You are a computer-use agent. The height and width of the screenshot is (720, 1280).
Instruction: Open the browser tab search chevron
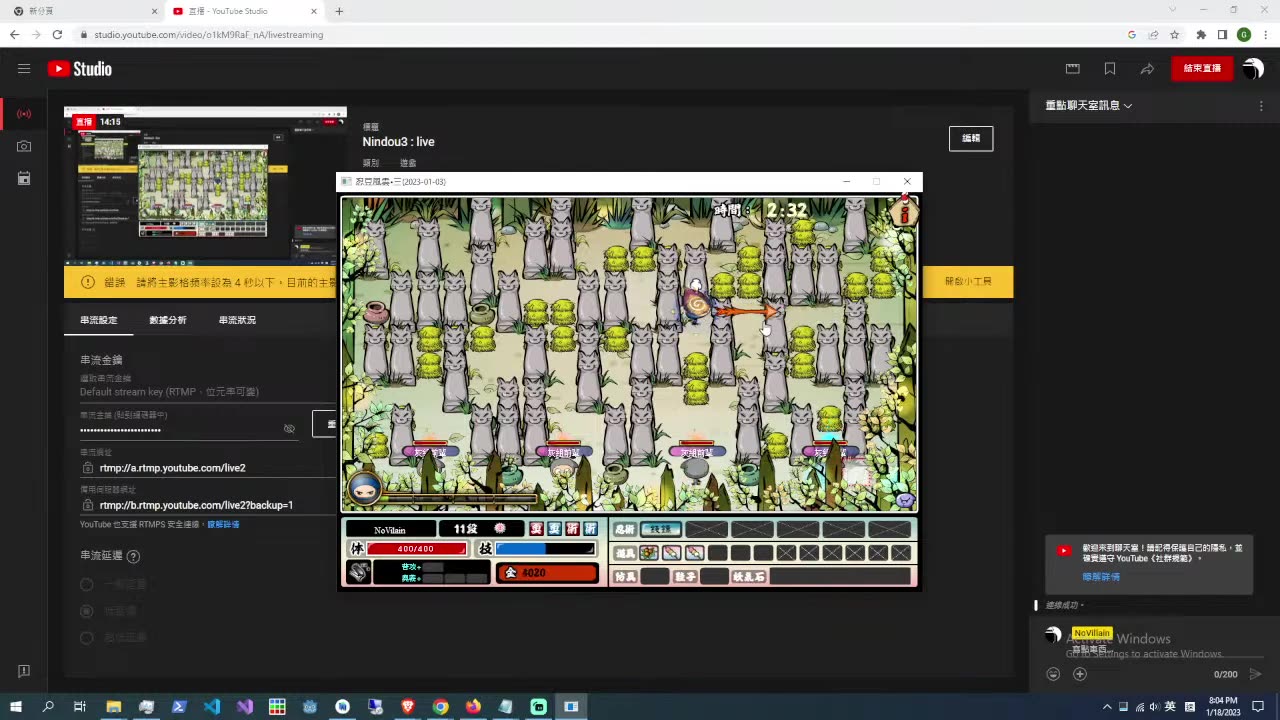(x=1173, y=10)
